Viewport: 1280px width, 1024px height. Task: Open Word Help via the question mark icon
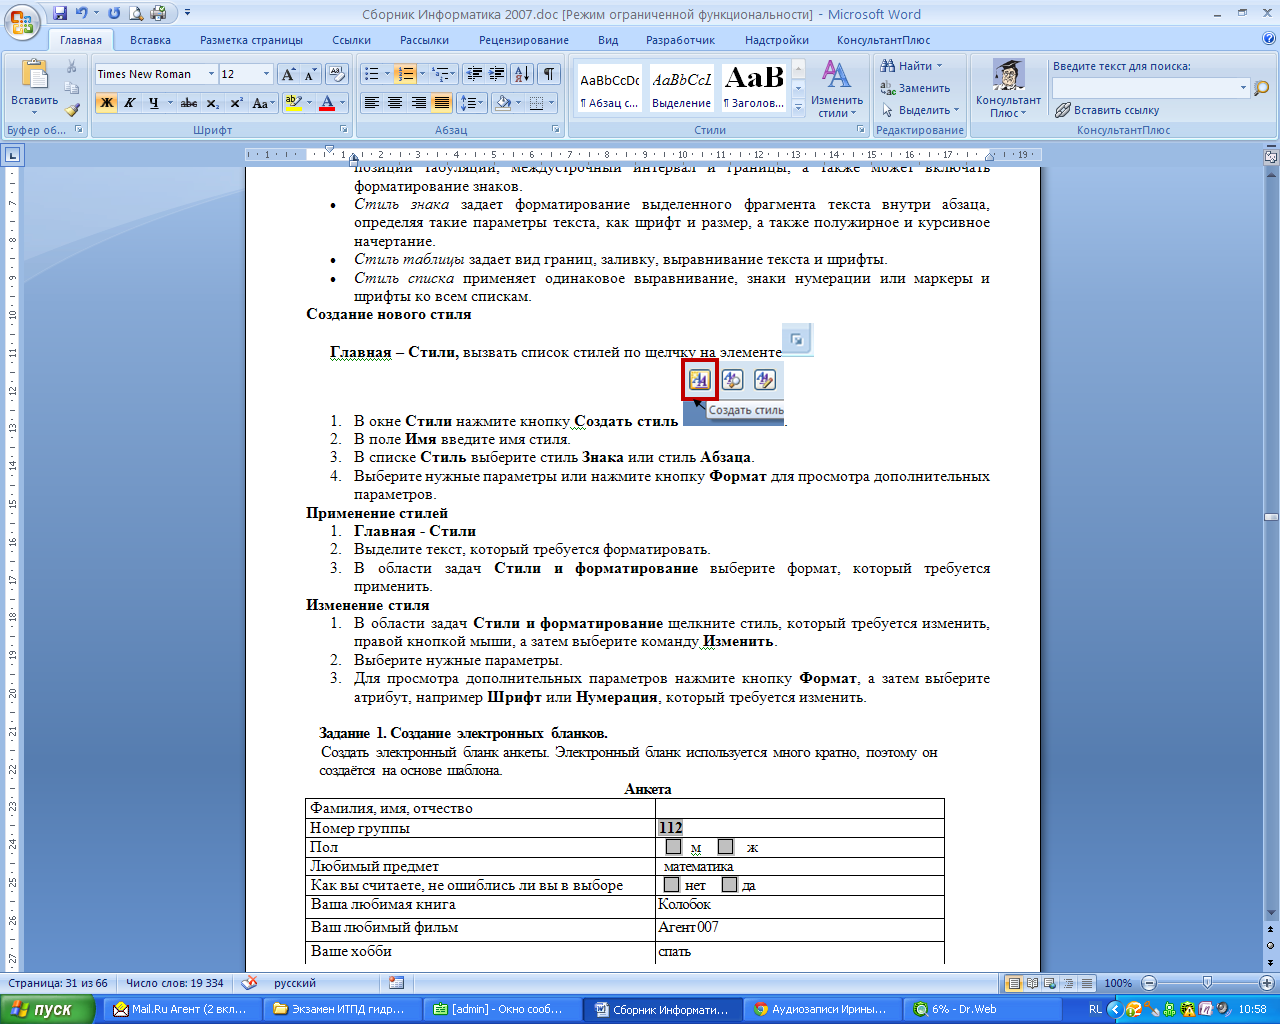[x=1269, y=40]
